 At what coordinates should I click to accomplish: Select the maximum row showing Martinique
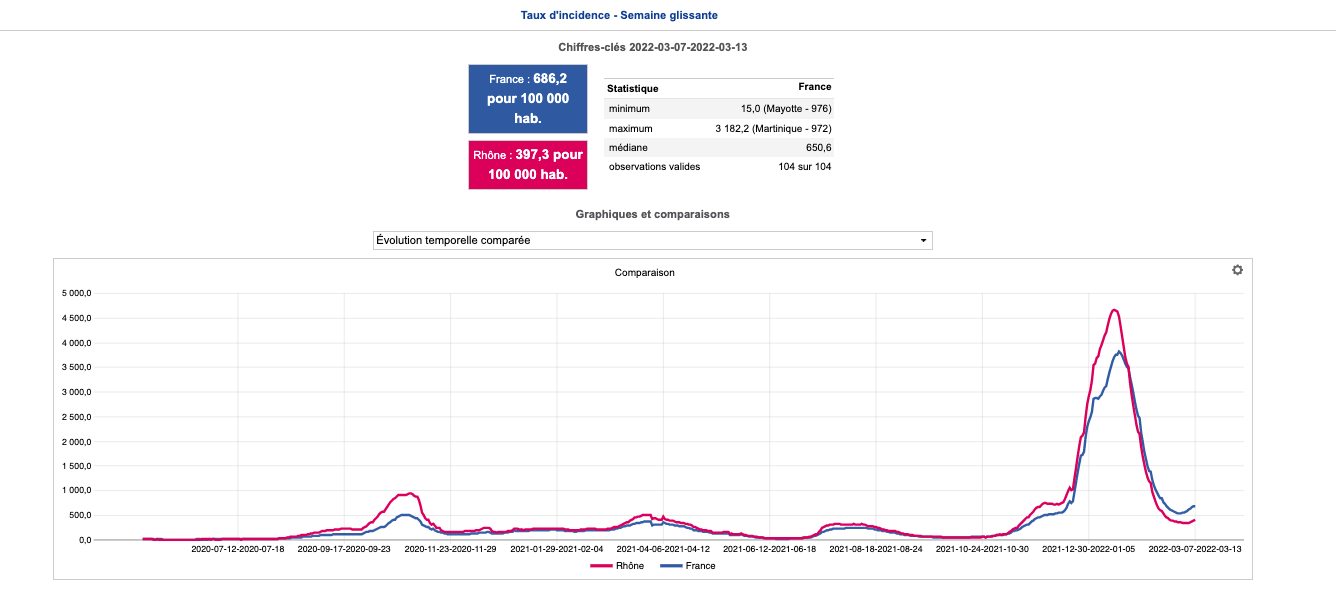pyautogui.click(x=718, y=129)
